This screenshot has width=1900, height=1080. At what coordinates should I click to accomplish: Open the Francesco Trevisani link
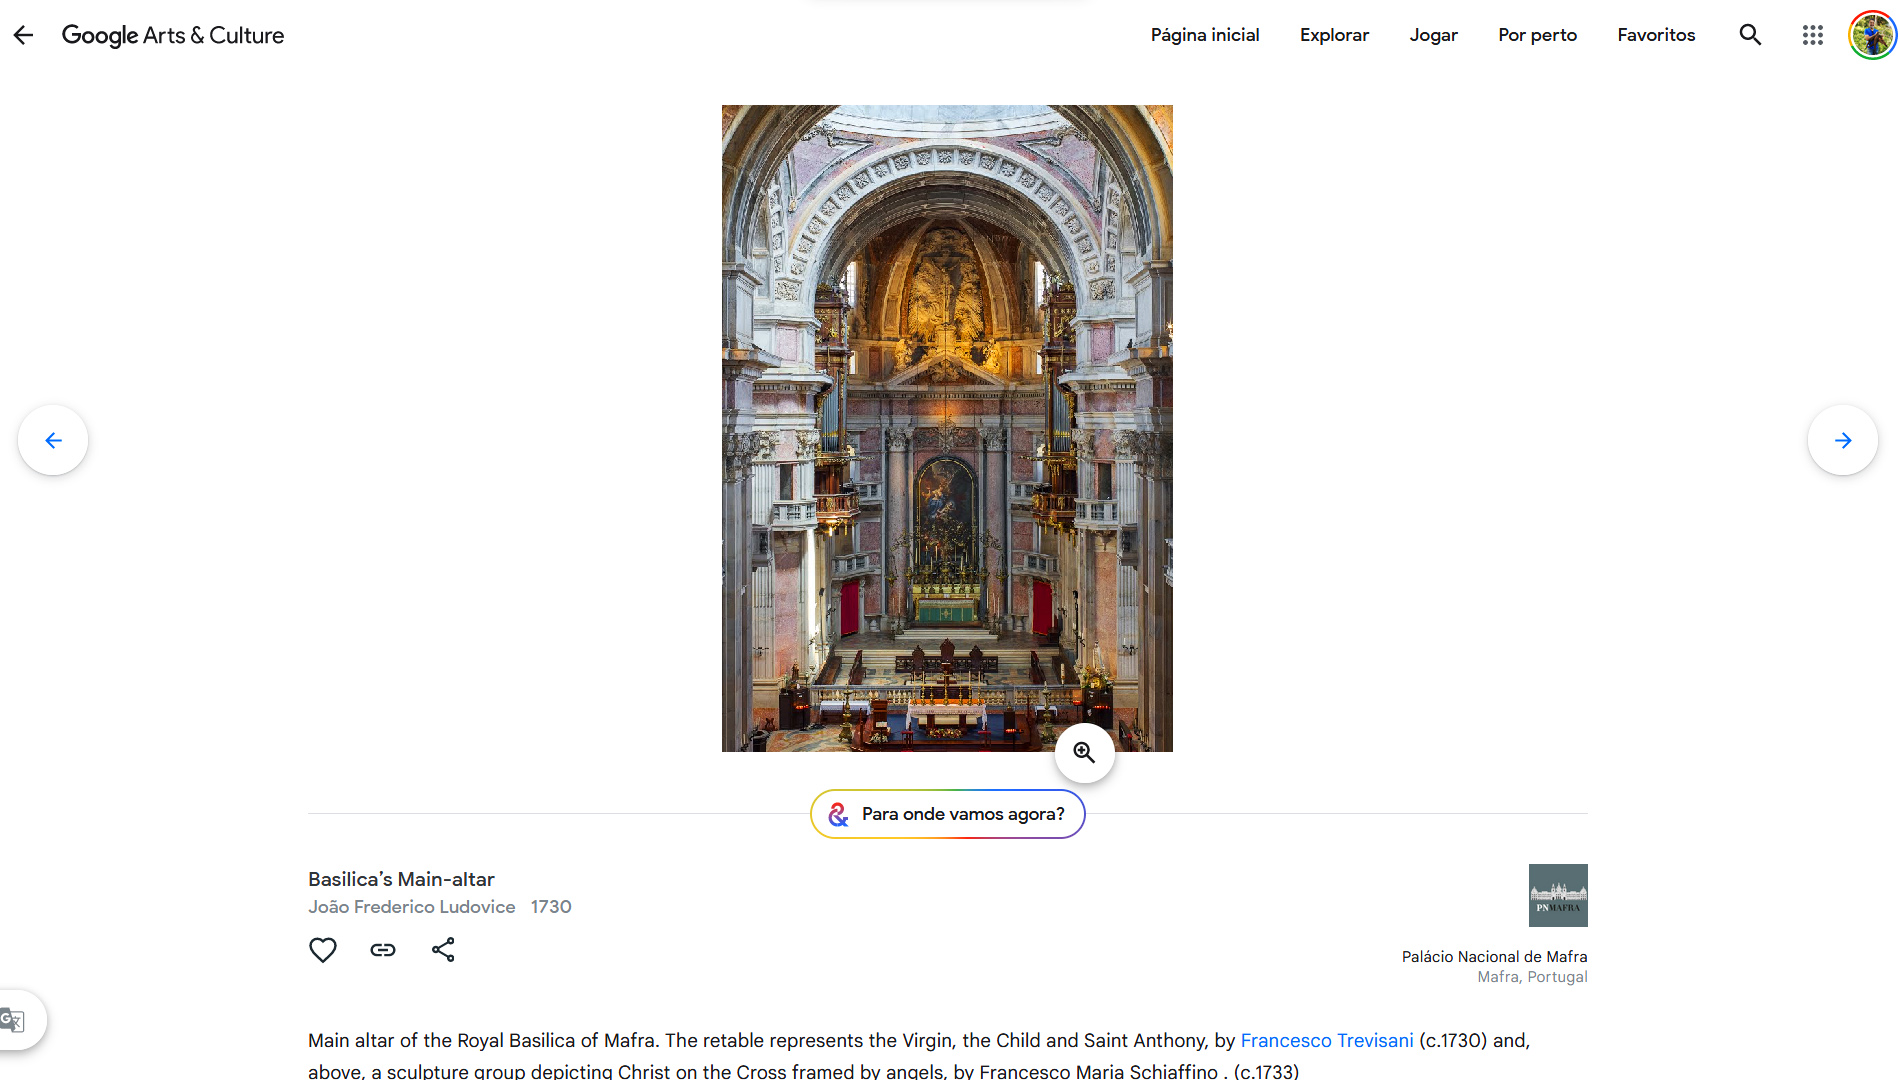pos(1327,1041)
